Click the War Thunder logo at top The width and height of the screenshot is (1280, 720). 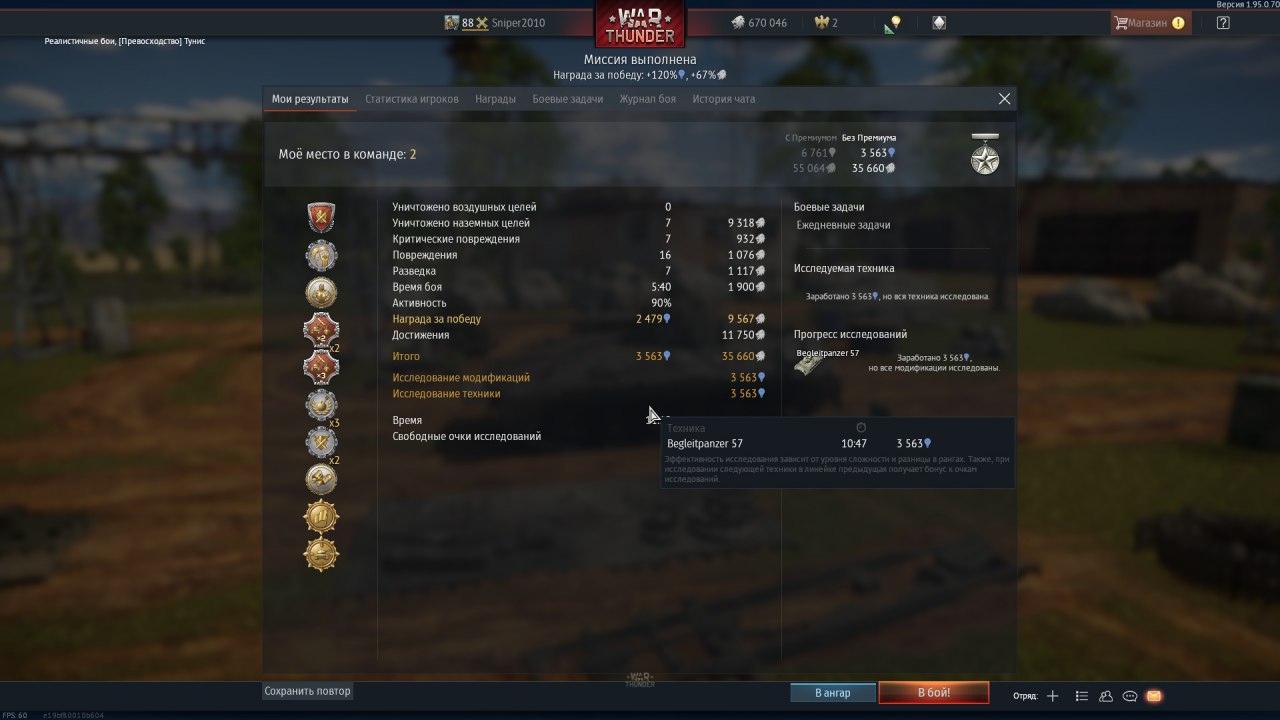640,24
